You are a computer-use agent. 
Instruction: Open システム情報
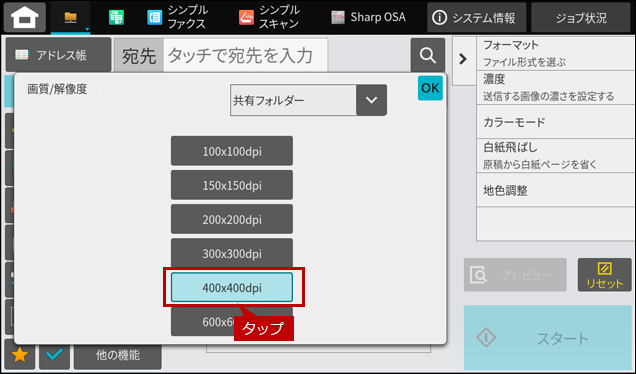[x=477, y=17]
